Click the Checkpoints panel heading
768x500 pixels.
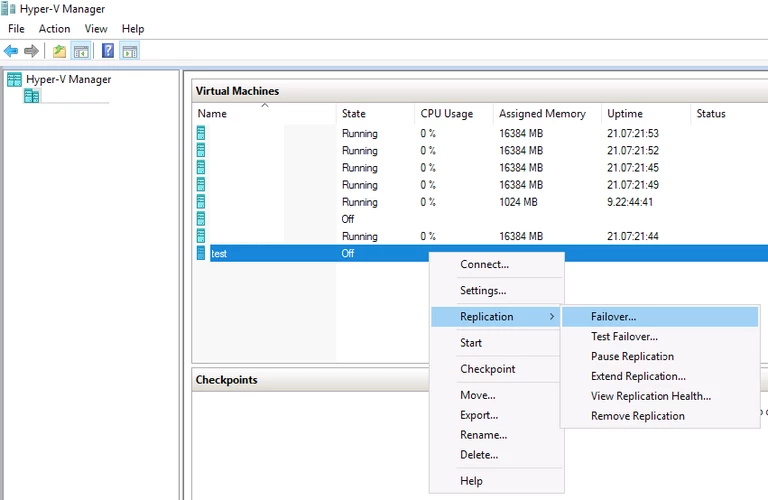click(x=226, y=380)
